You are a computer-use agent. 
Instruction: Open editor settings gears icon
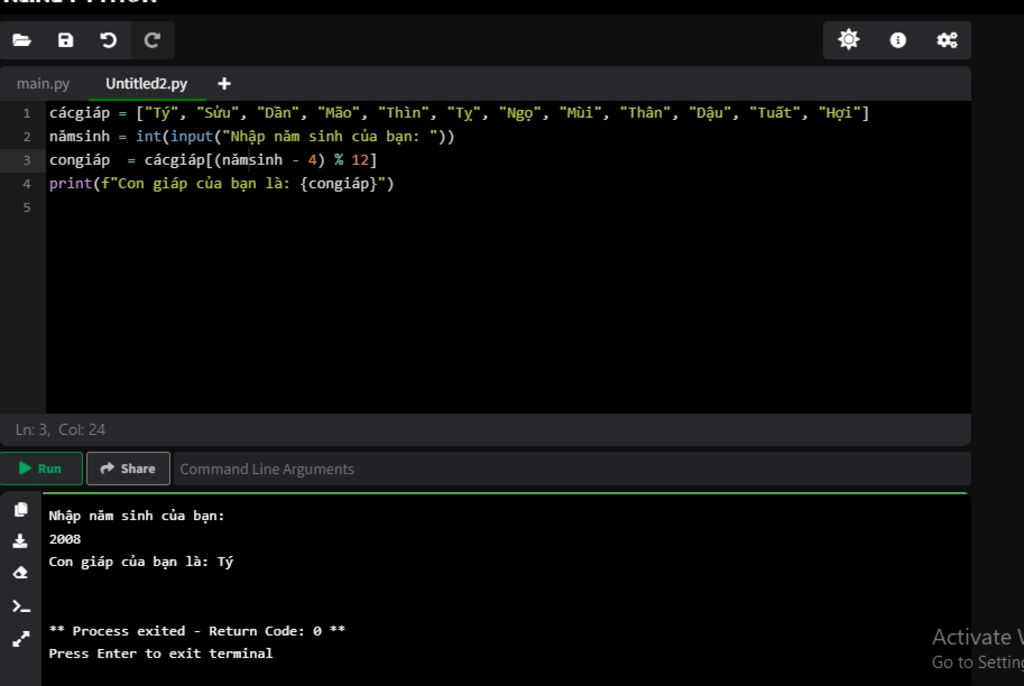tap(946, 40)
